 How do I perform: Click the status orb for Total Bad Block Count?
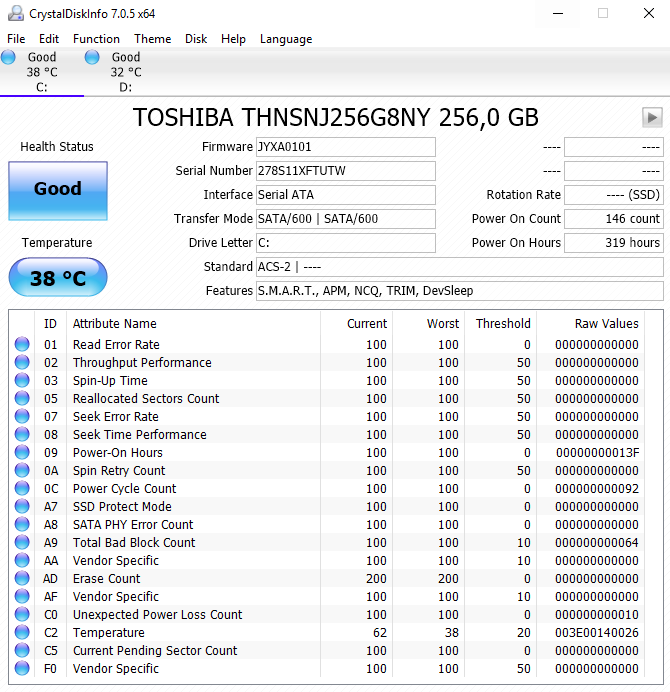[22, 542]
